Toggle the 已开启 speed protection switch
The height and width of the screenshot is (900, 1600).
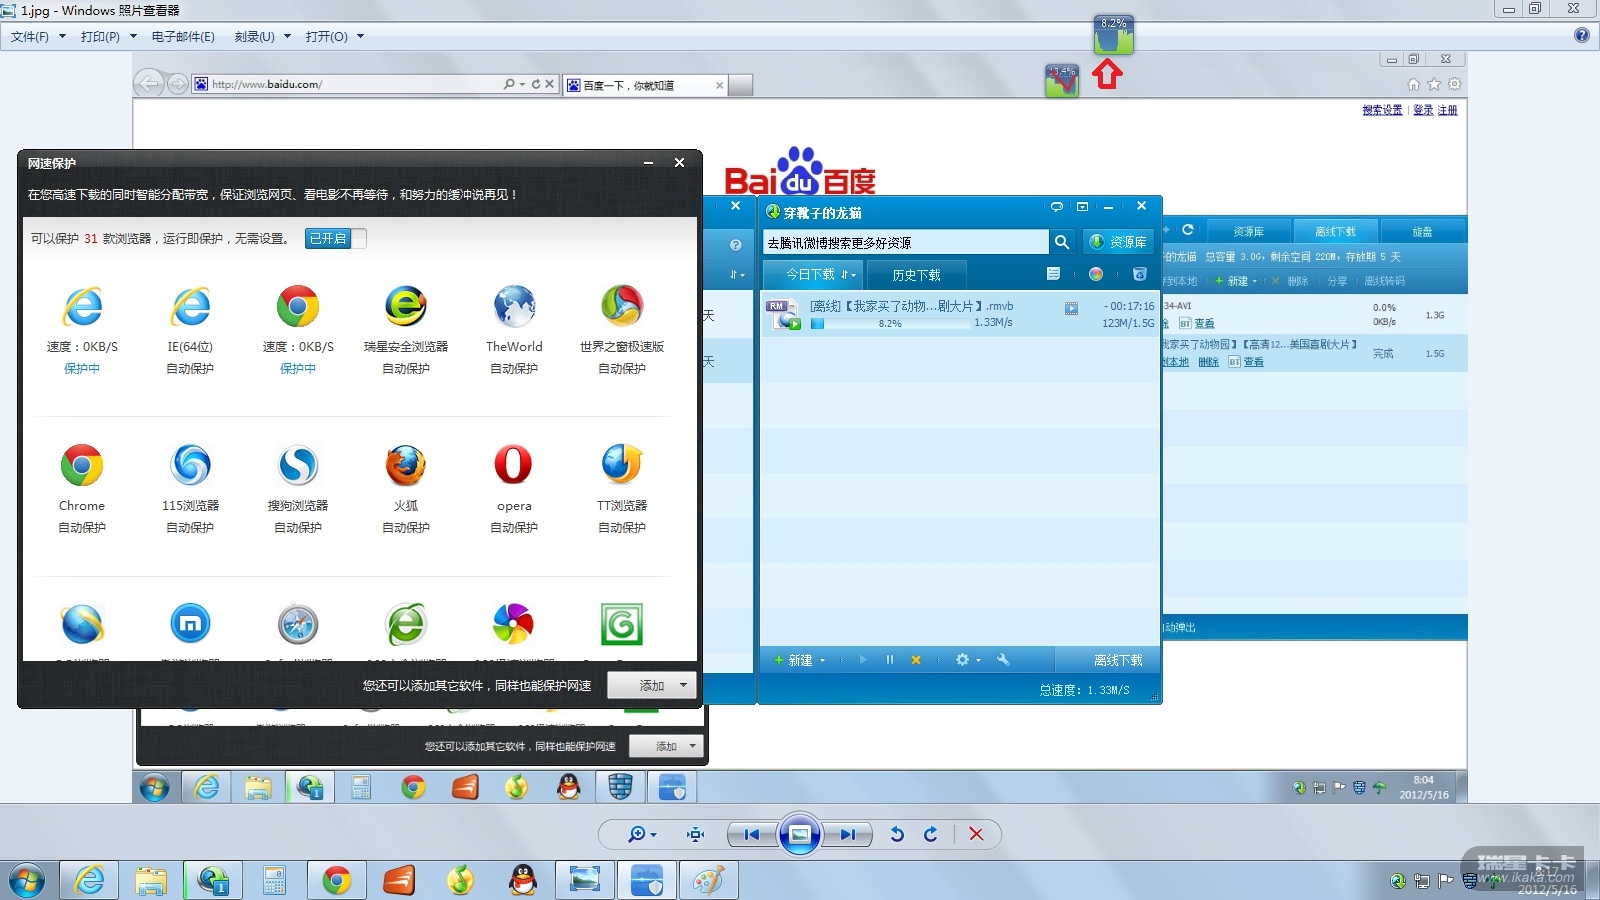335,238
